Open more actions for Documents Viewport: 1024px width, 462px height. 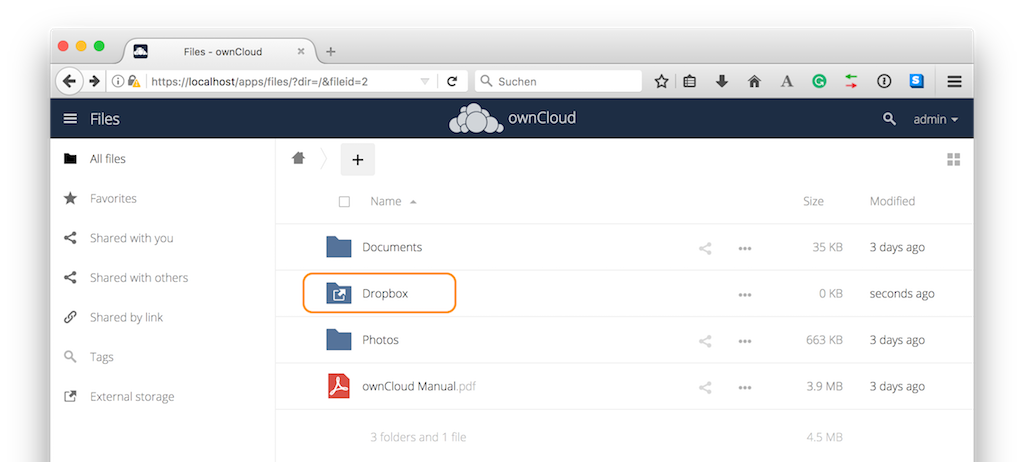(744, 248)
